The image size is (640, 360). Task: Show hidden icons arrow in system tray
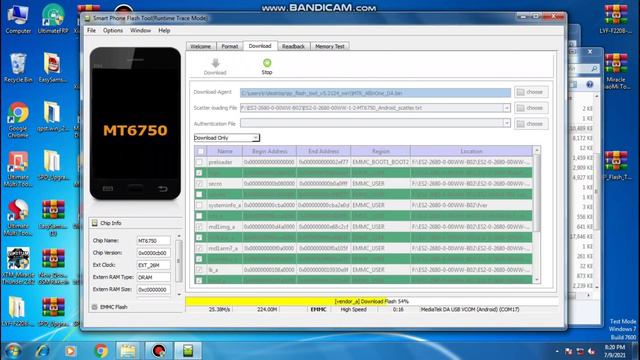tap(557, 351)
